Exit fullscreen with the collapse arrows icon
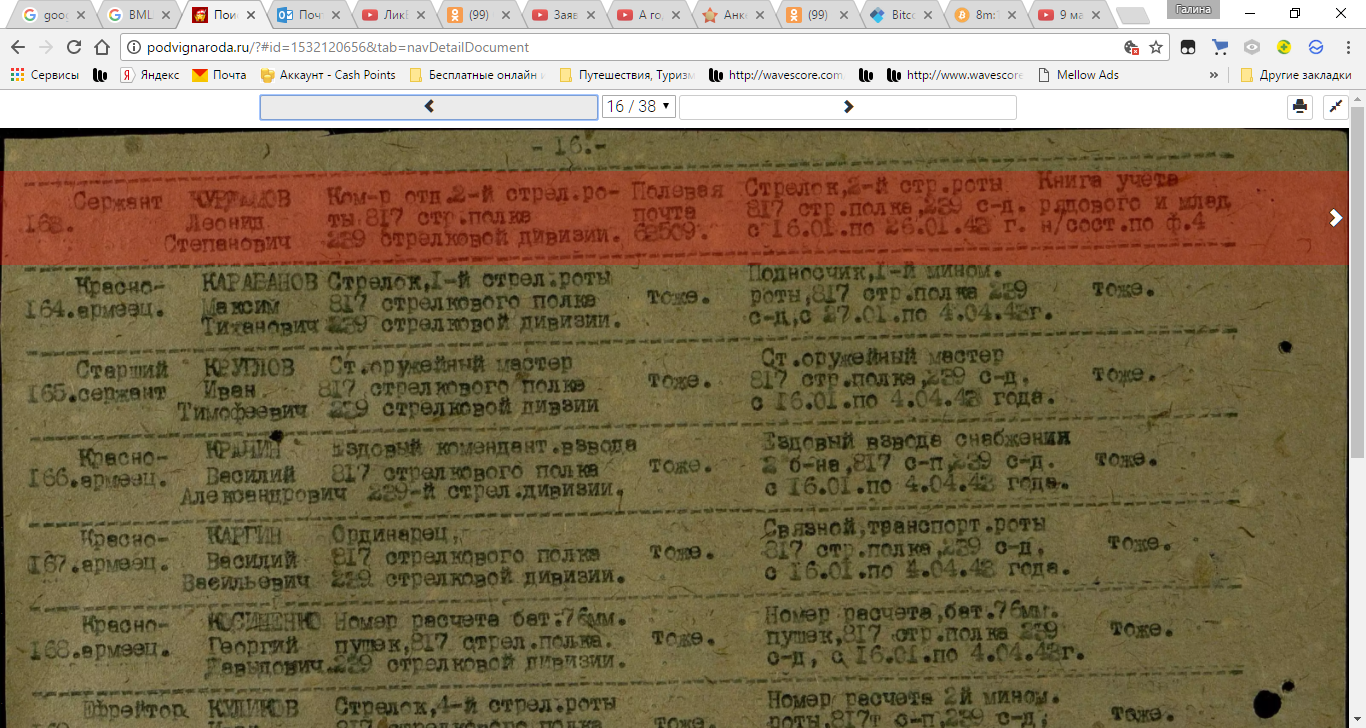1366x728 pixels. [x=1335, y=107]
